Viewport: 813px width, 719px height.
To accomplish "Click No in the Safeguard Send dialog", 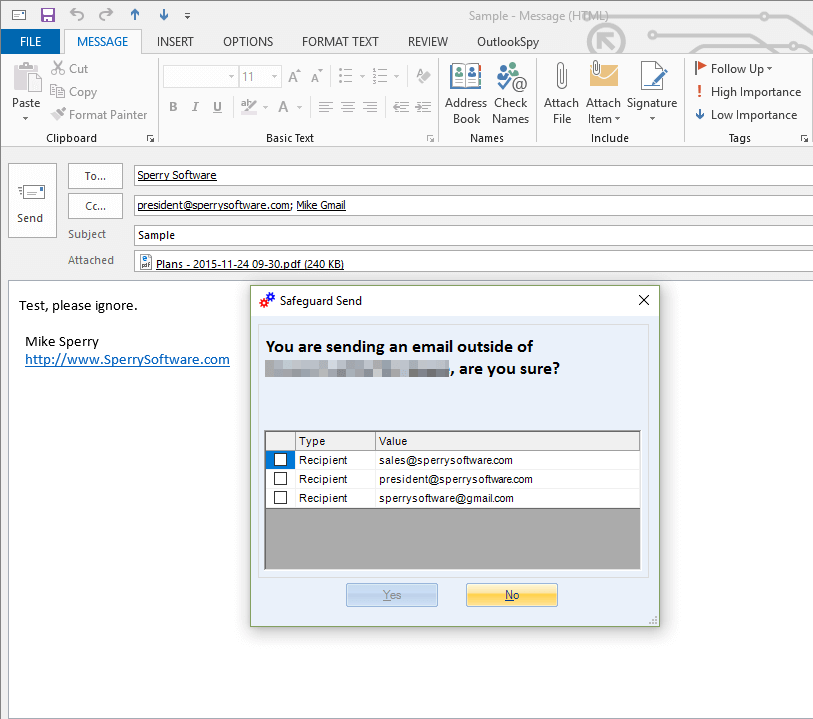I will pos(511,594).
